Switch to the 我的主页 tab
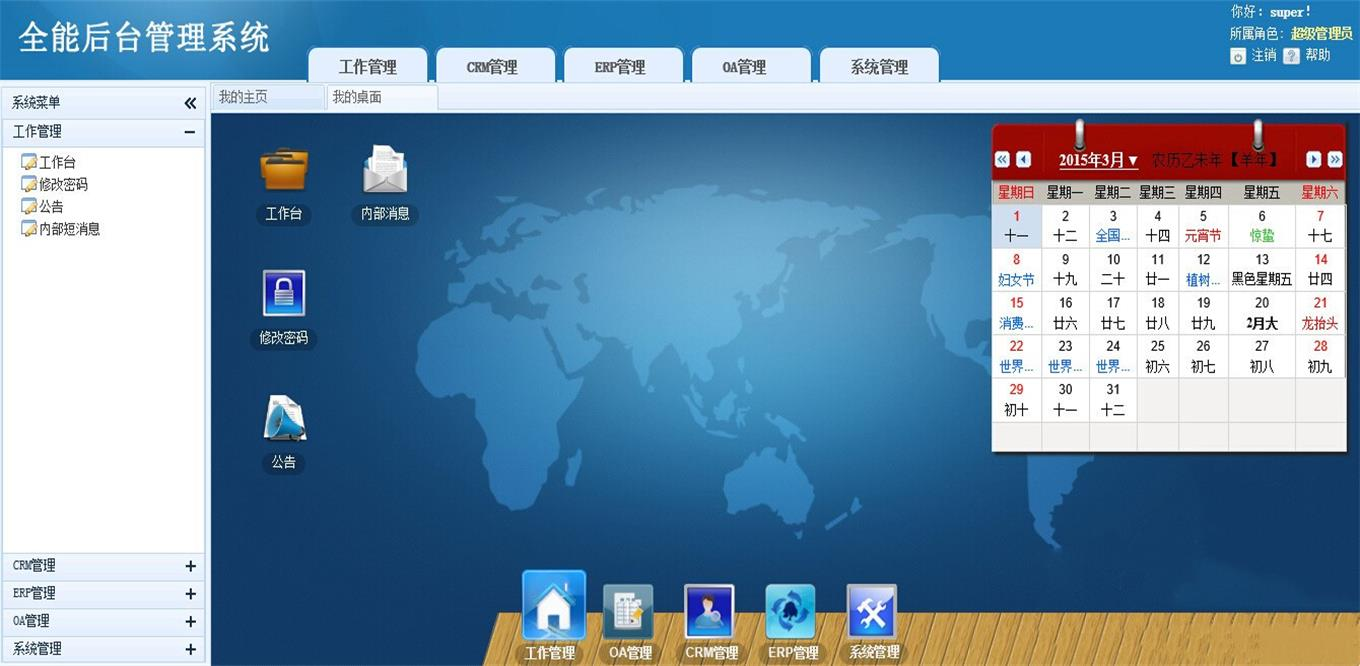Screen dimensions: 1360x666 point(244,97)
